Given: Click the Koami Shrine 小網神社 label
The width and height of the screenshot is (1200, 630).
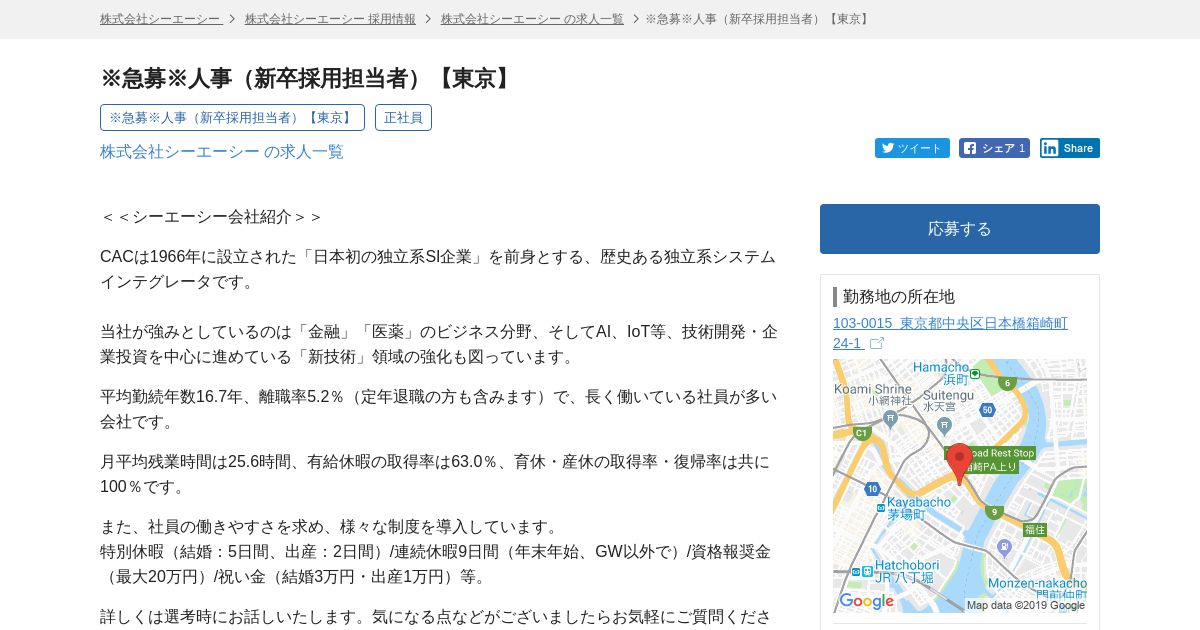Looking at the screenshot, I should point(873,394).
